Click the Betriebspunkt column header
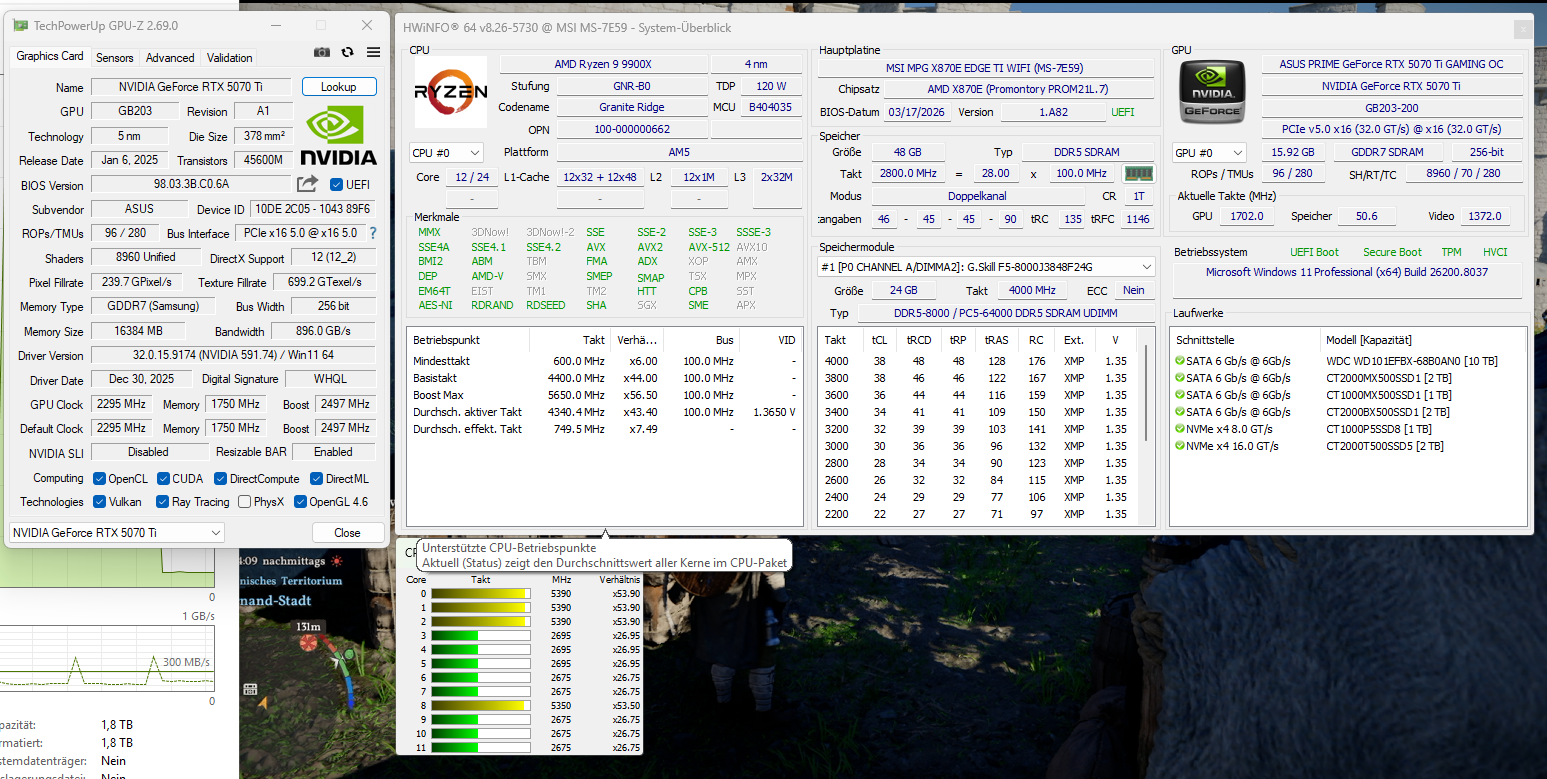This screenshot has height=779, width=1547. 468,340
